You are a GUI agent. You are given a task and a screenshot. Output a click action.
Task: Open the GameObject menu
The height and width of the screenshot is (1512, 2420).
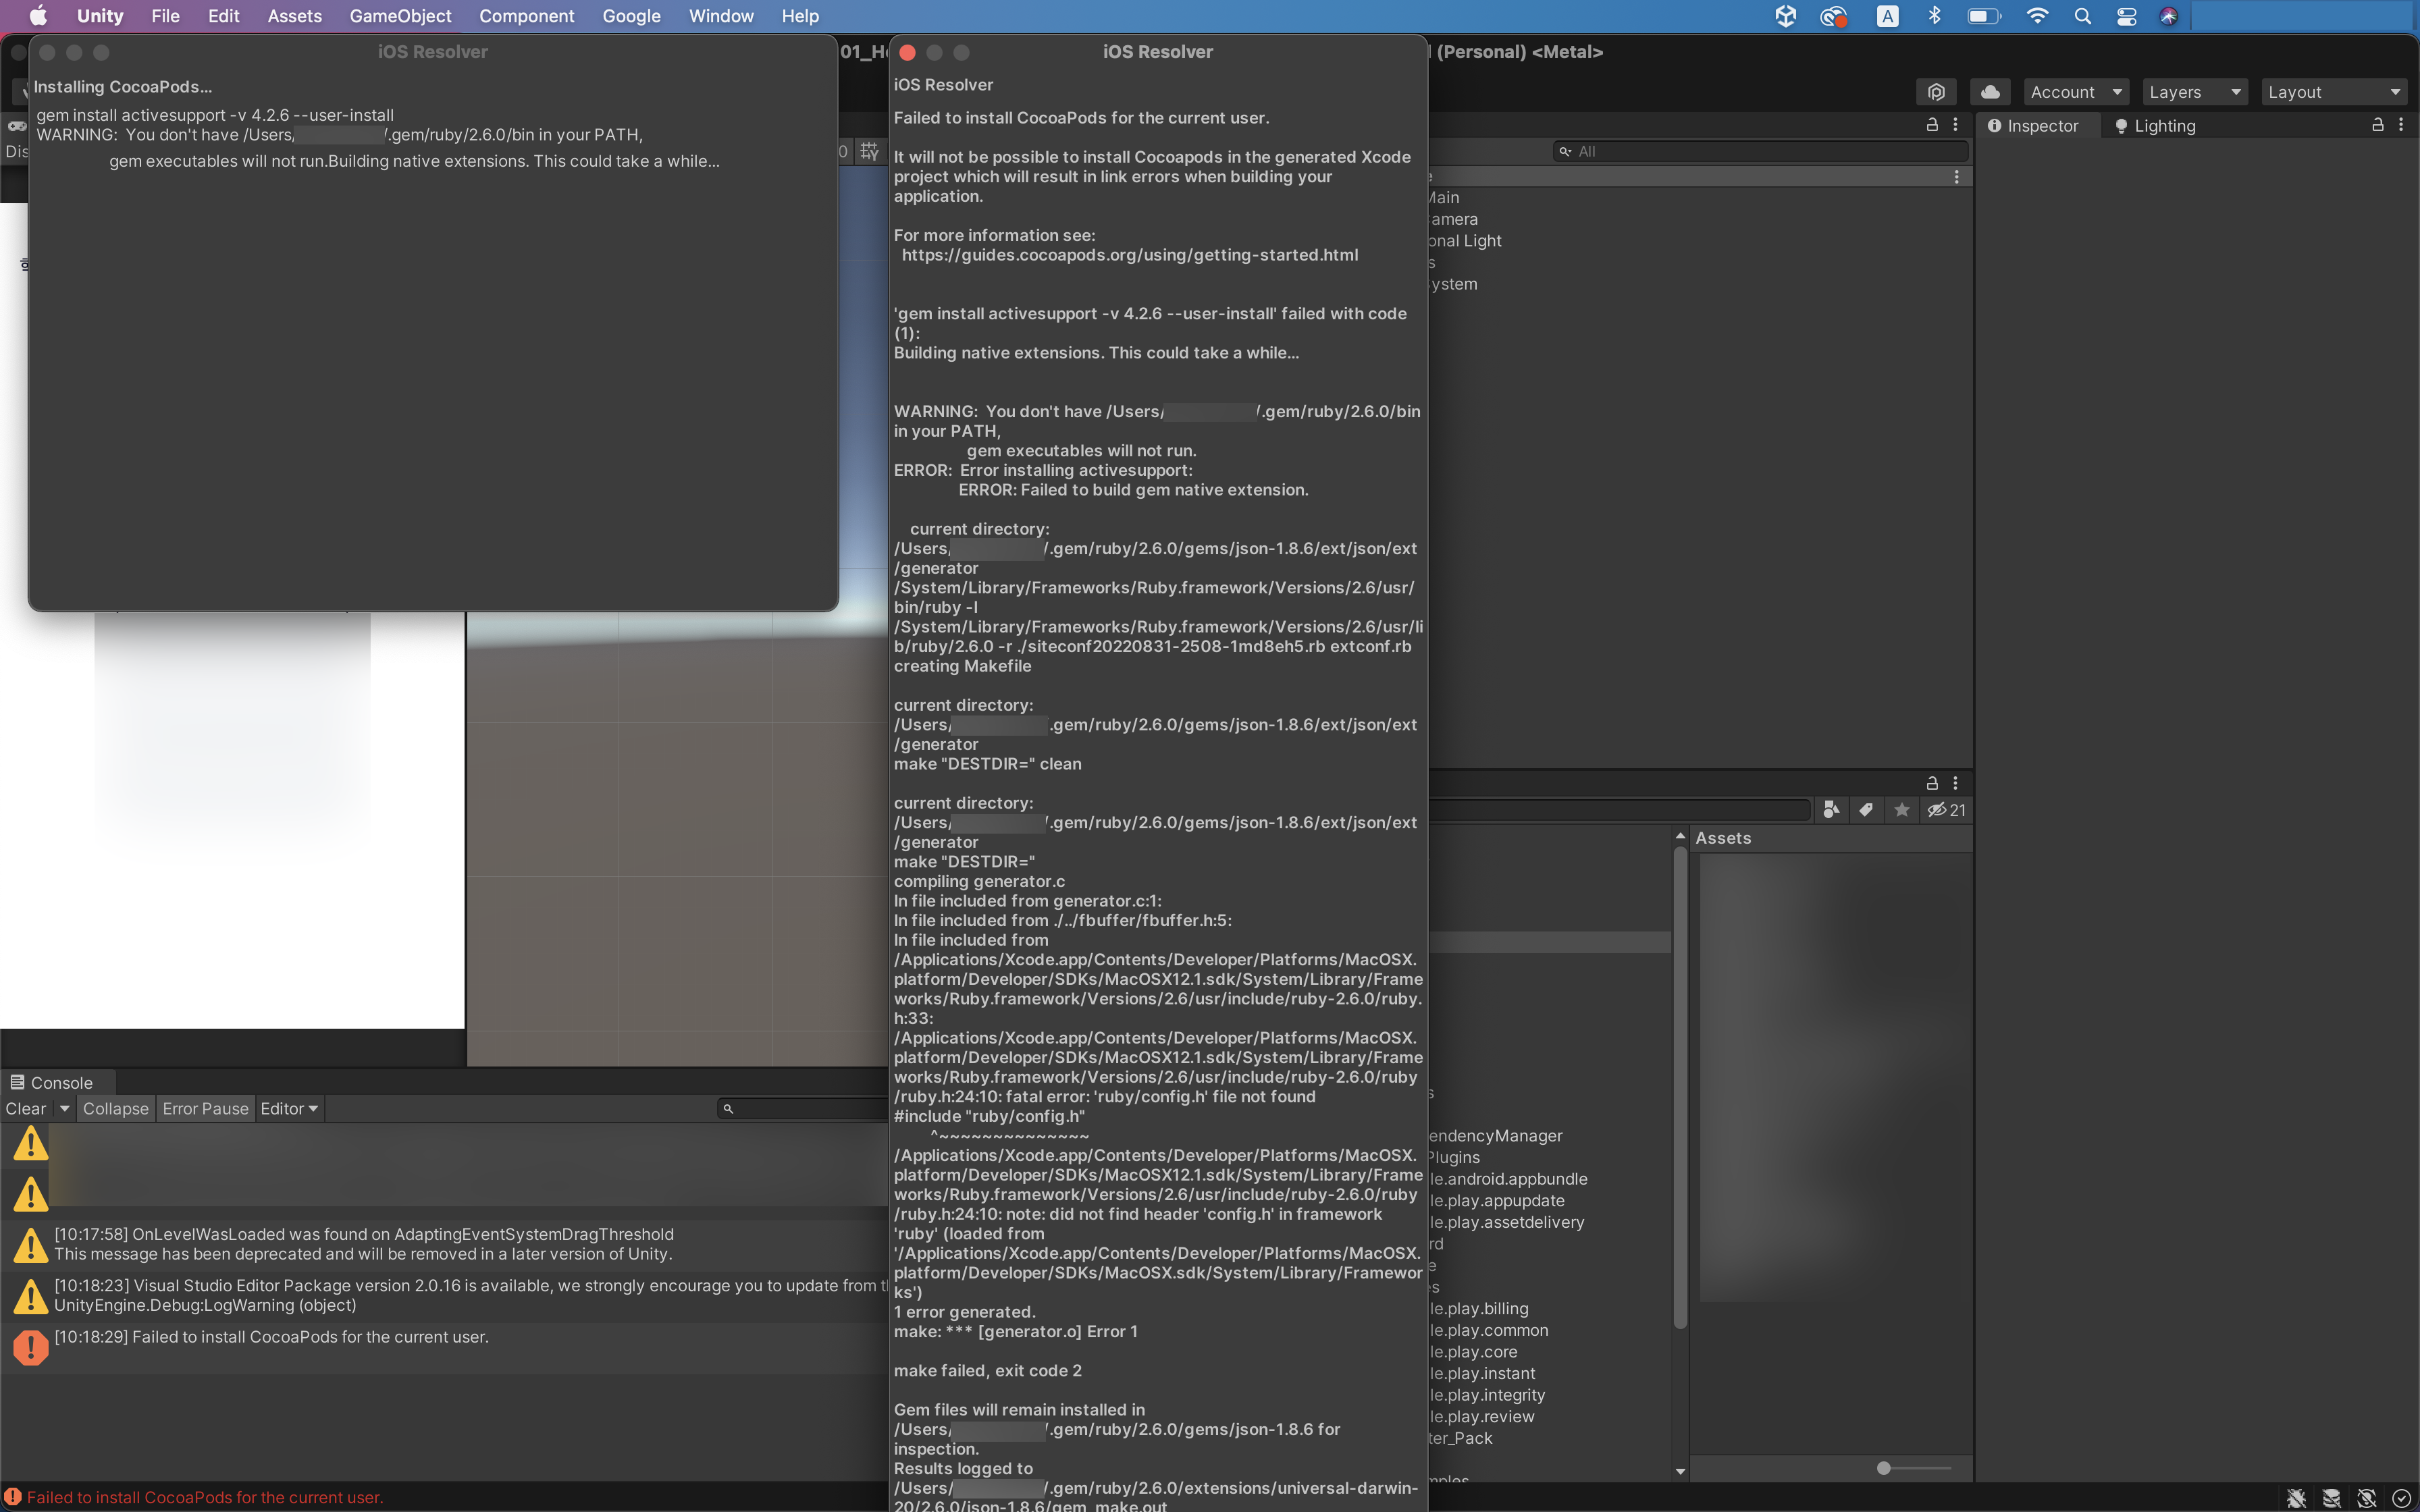pyautogui.click(x=400, y=16)
